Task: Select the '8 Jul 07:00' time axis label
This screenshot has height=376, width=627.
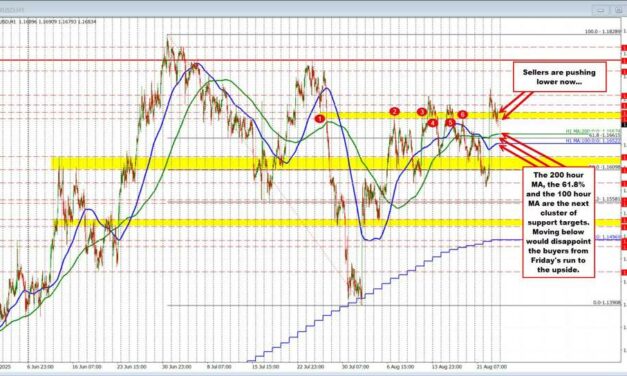Action: [219, 367]
